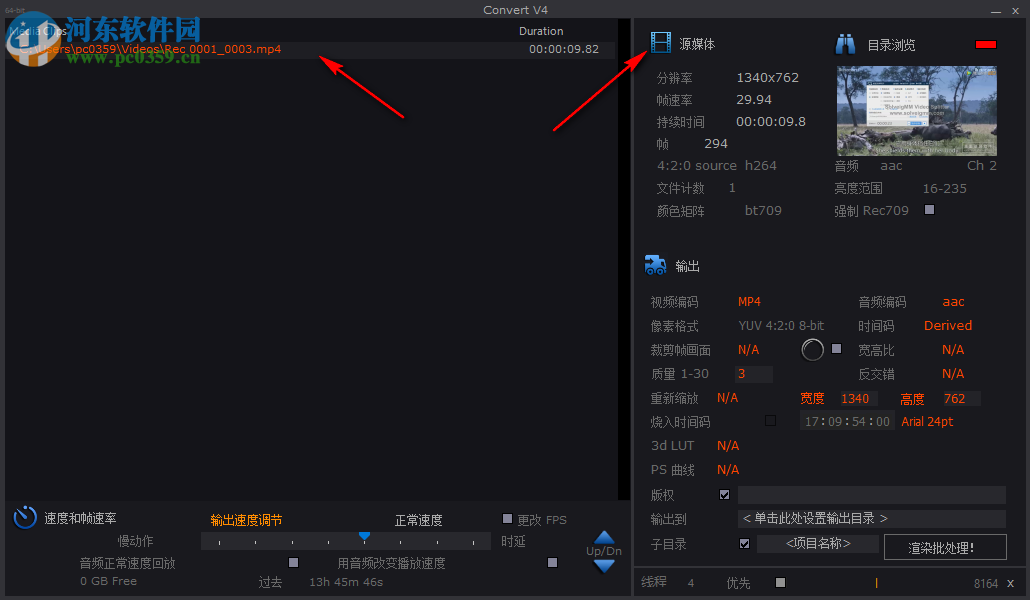
Task: Click the Up/Dn upward blue arrow
Action: [x=603, y=535]
